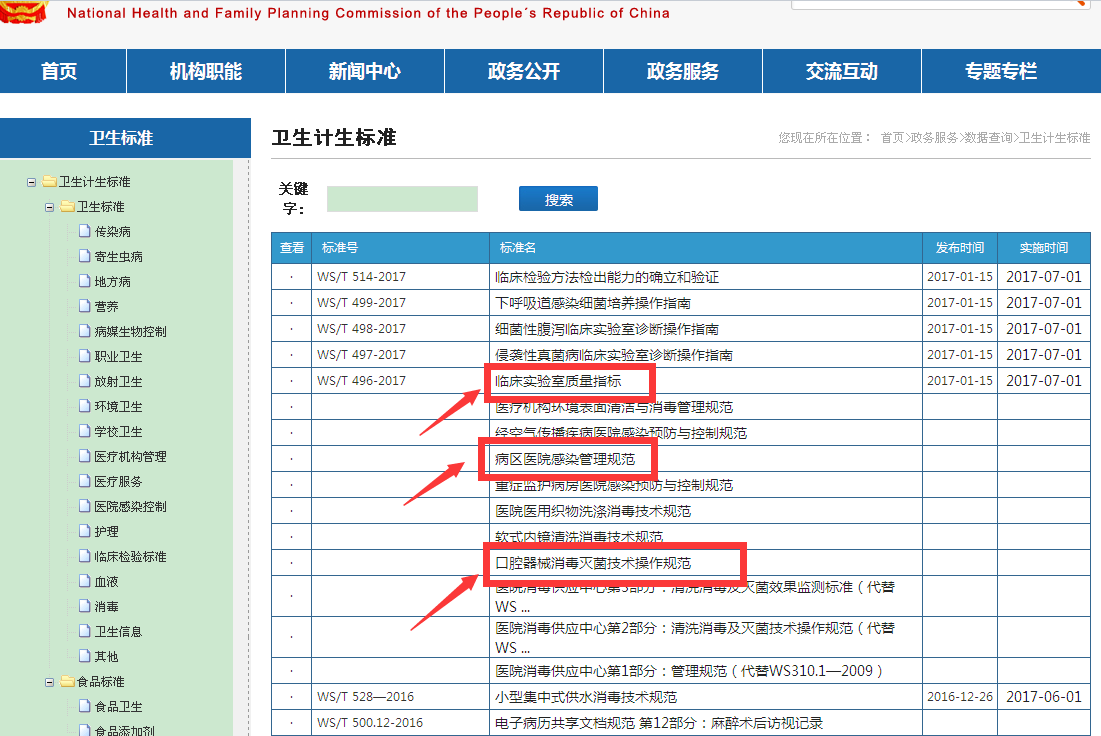The width and height of the screenshot is (1101, 736).
Task: Click the 搜索 search button
Action: [x=557, y=198]
